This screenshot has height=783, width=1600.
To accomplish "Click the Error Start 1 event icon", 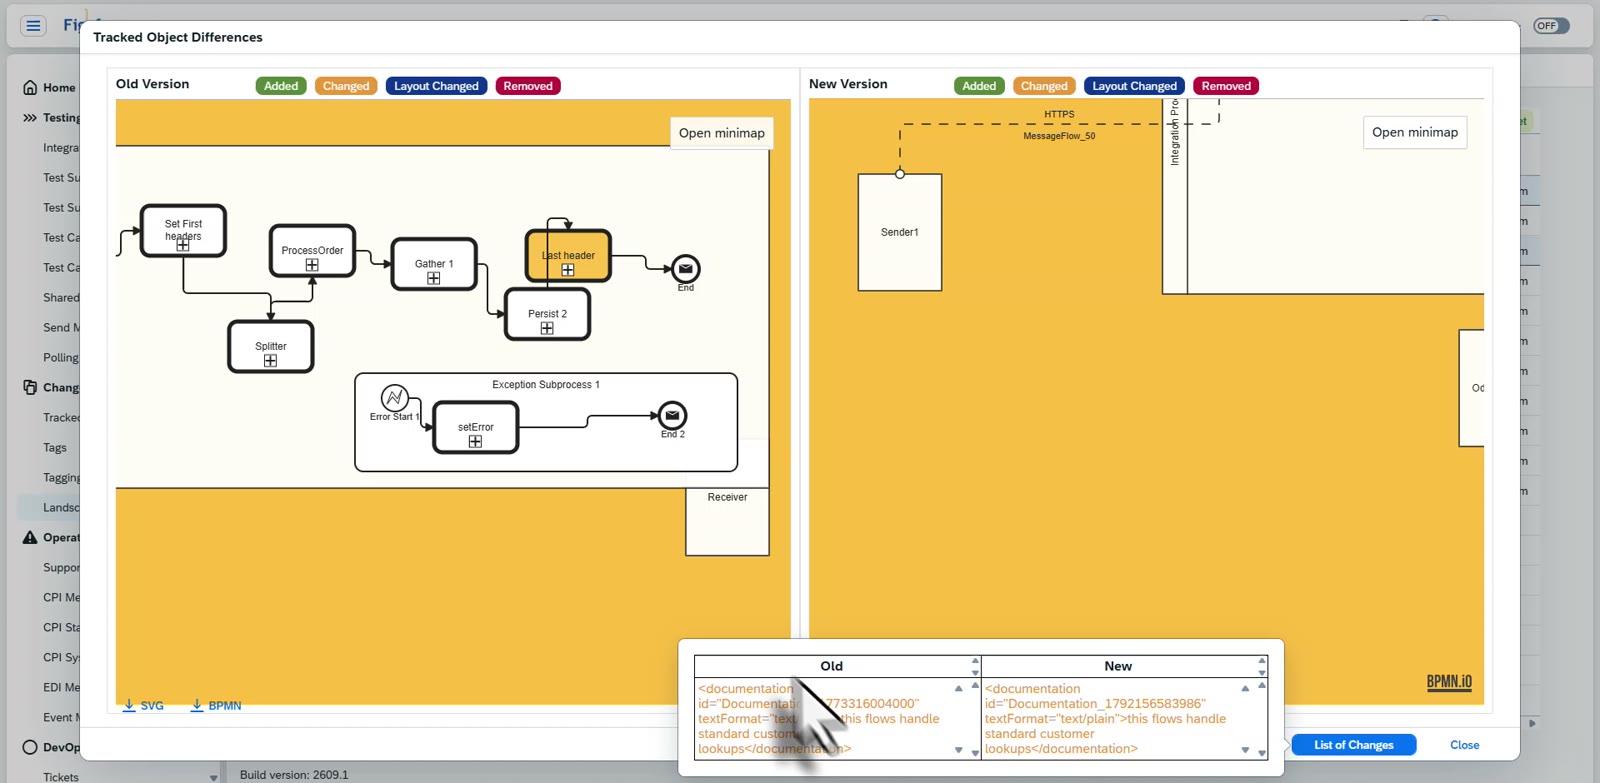I will (x=395, y=398).
